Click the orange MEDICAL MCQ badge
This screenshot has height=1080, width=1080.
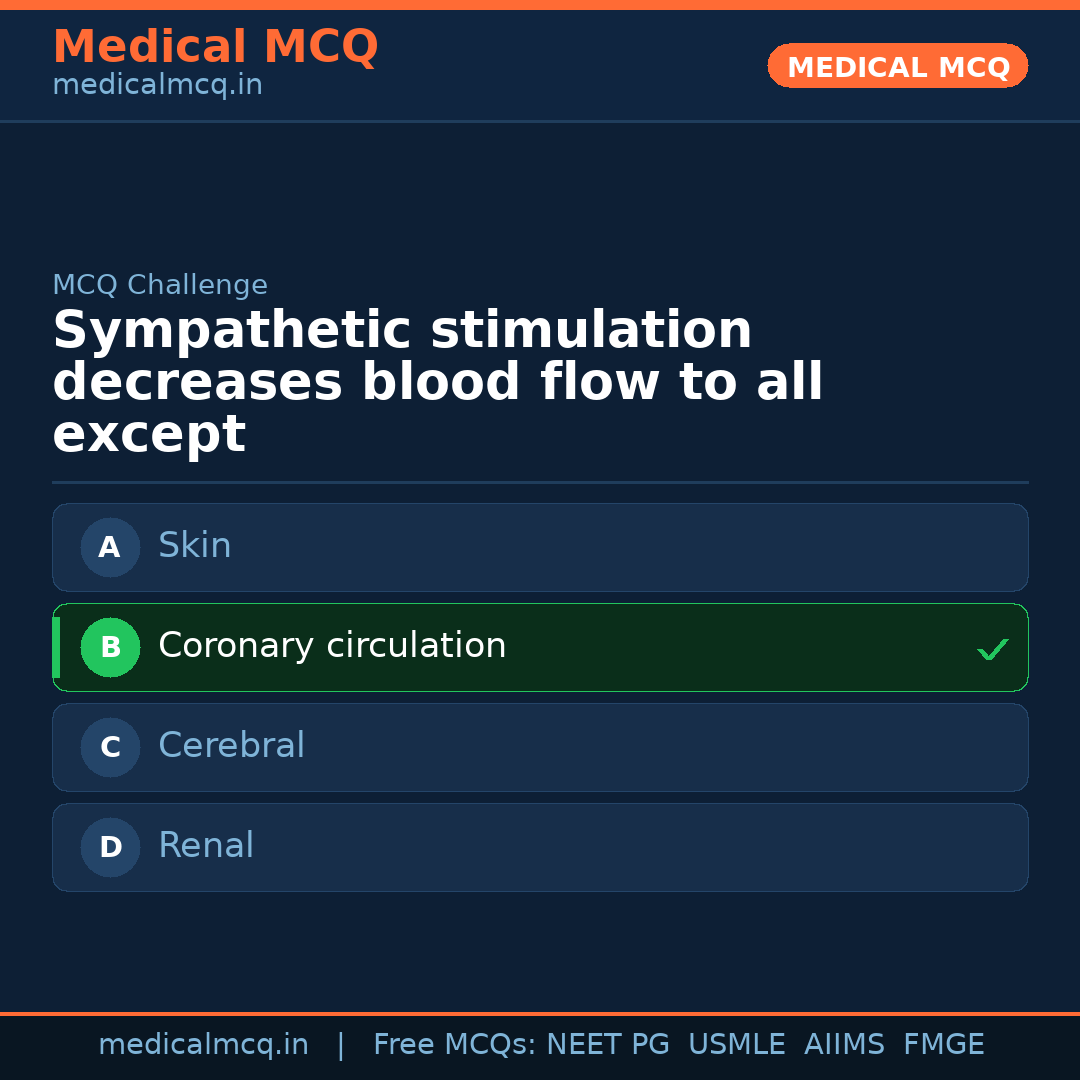pyautogui.click(x=897, y=66)
